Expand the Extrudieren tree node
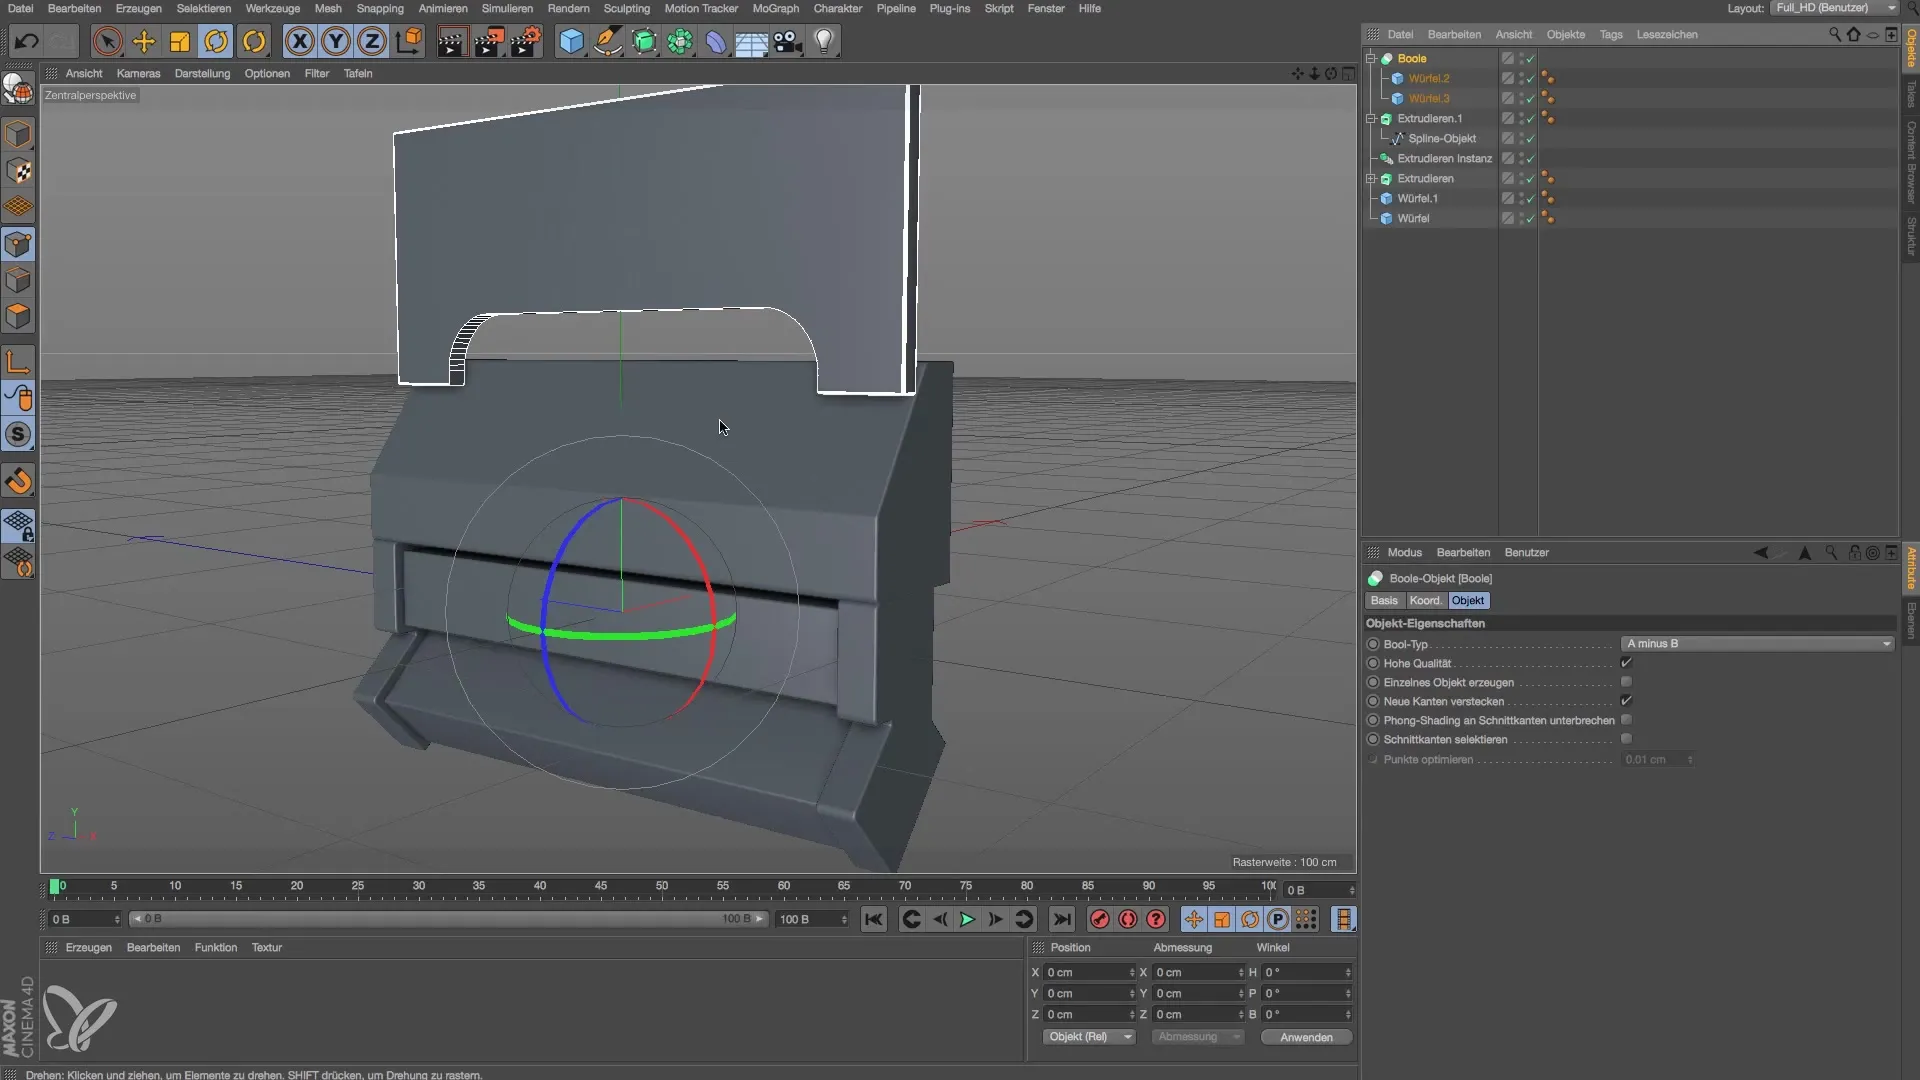1920x1080 pixels. tap(1372, 178)
